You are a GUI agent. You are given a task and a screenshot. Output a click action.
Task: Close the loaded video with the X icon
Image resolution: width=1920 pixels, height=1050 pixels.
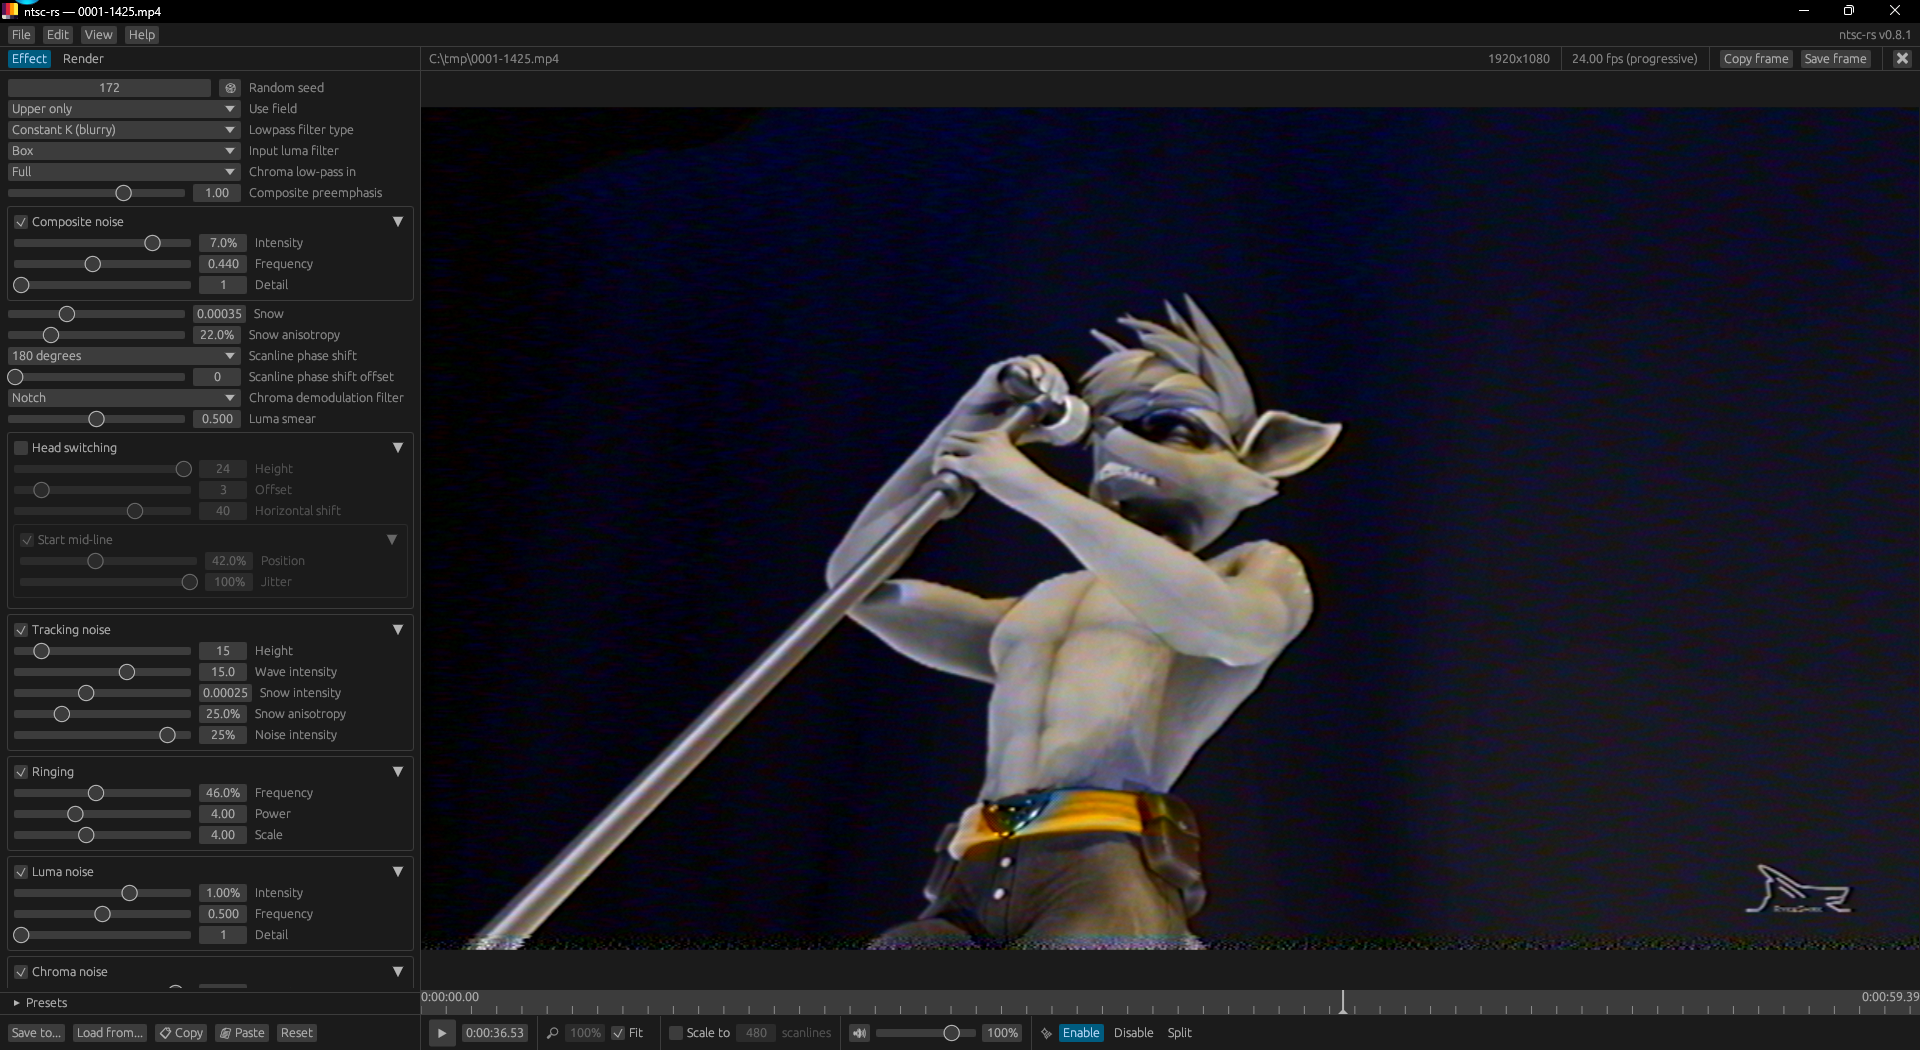click(1902, 59)
